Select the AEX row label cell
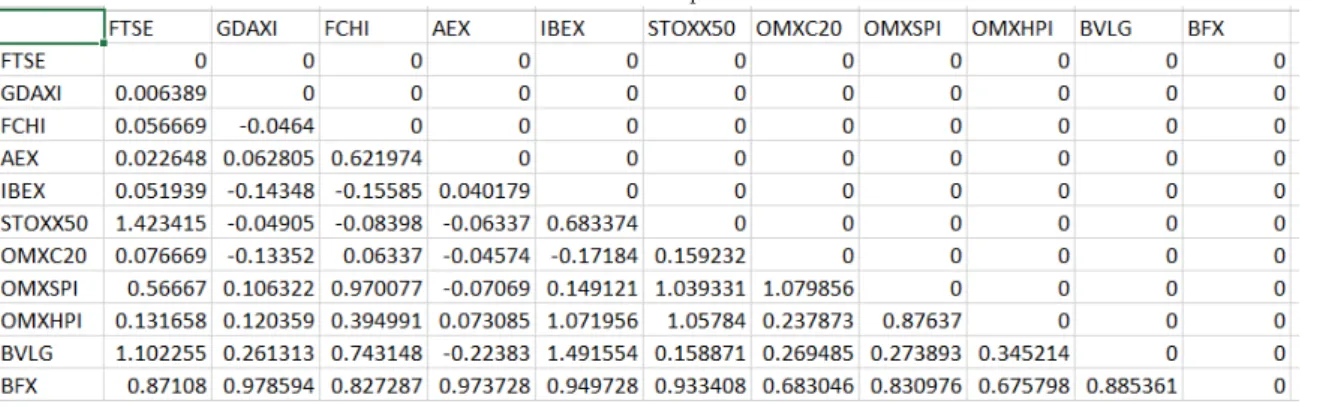This screenshot has height=407, width=1326. [52, 158]
